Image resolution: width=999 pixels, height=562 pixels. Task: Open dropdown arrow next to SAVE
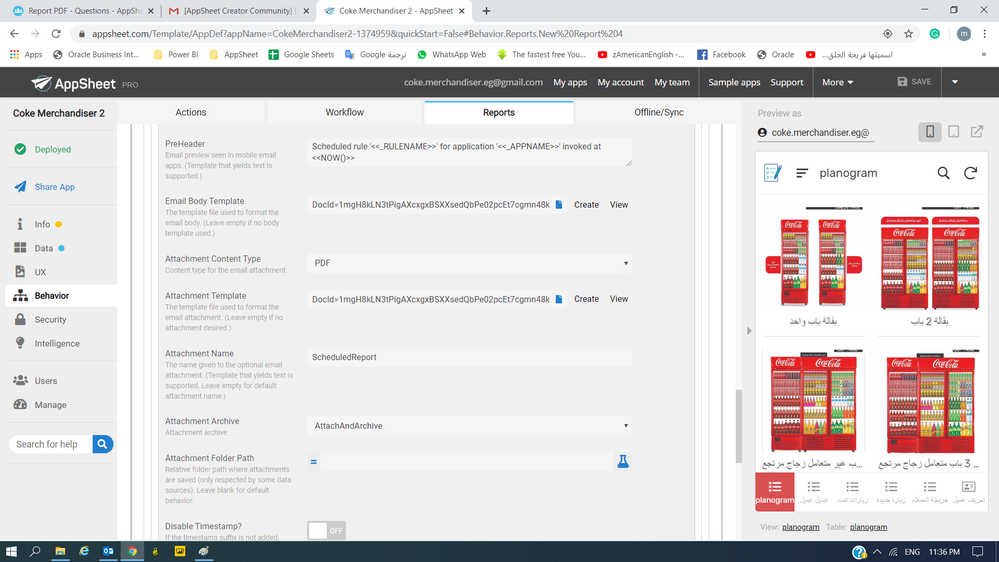point(954,82)
